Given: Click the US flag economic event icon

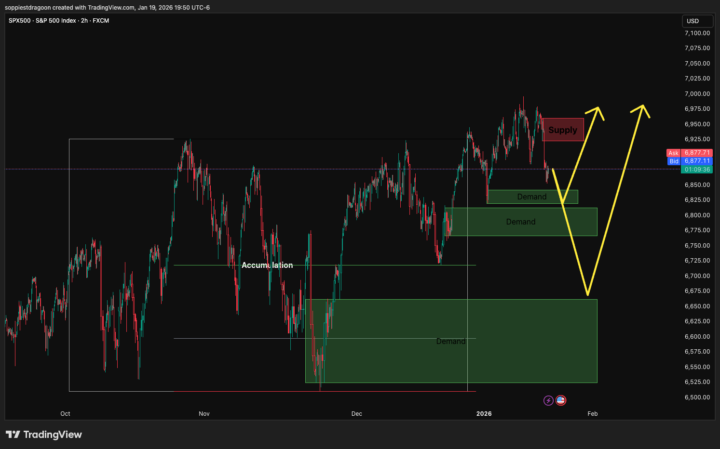Looking at the screenshot, I should point(561,400).
